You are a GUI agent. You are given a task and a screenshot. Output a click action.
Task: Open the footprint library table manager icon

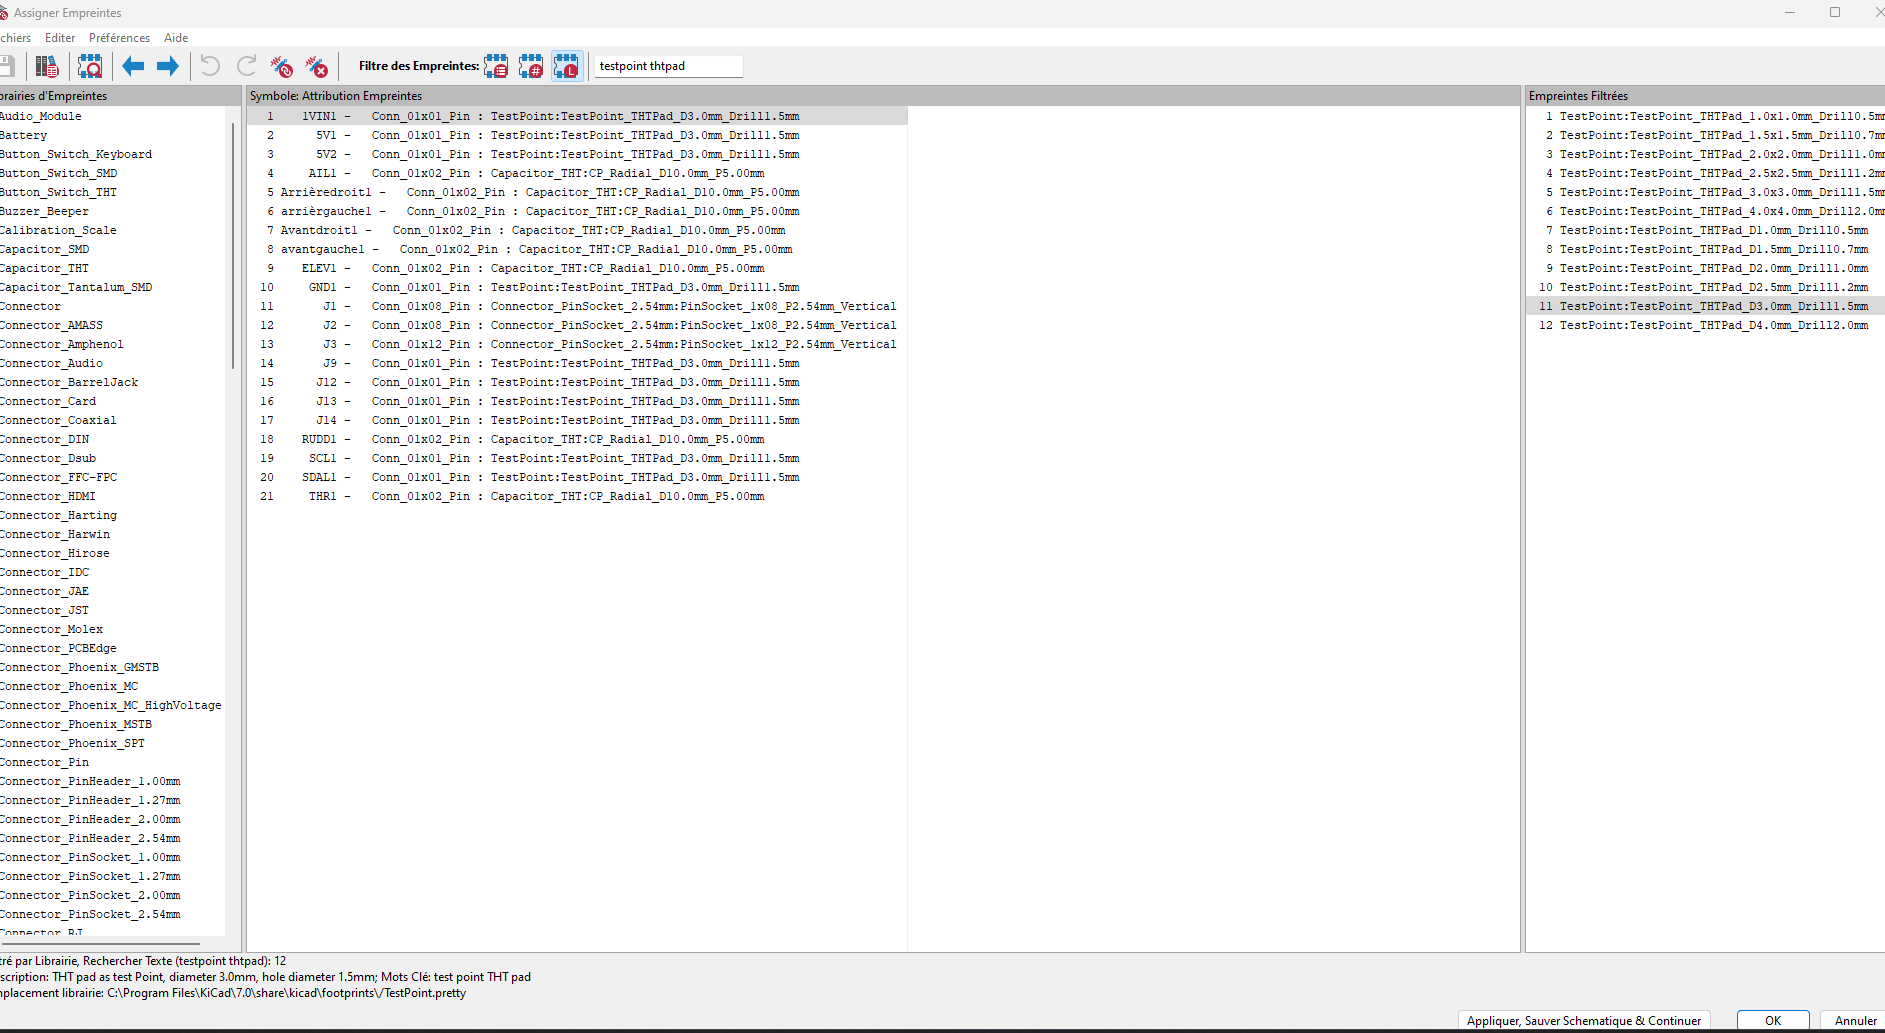click(x=46, y=67)
